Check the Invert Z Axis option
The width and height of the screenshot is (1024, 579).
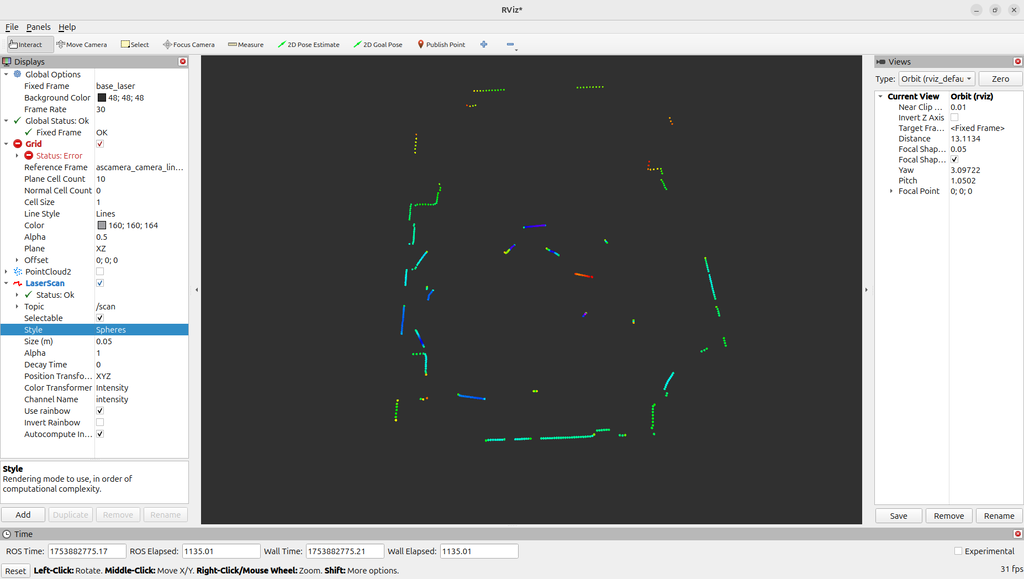[954, 117]
